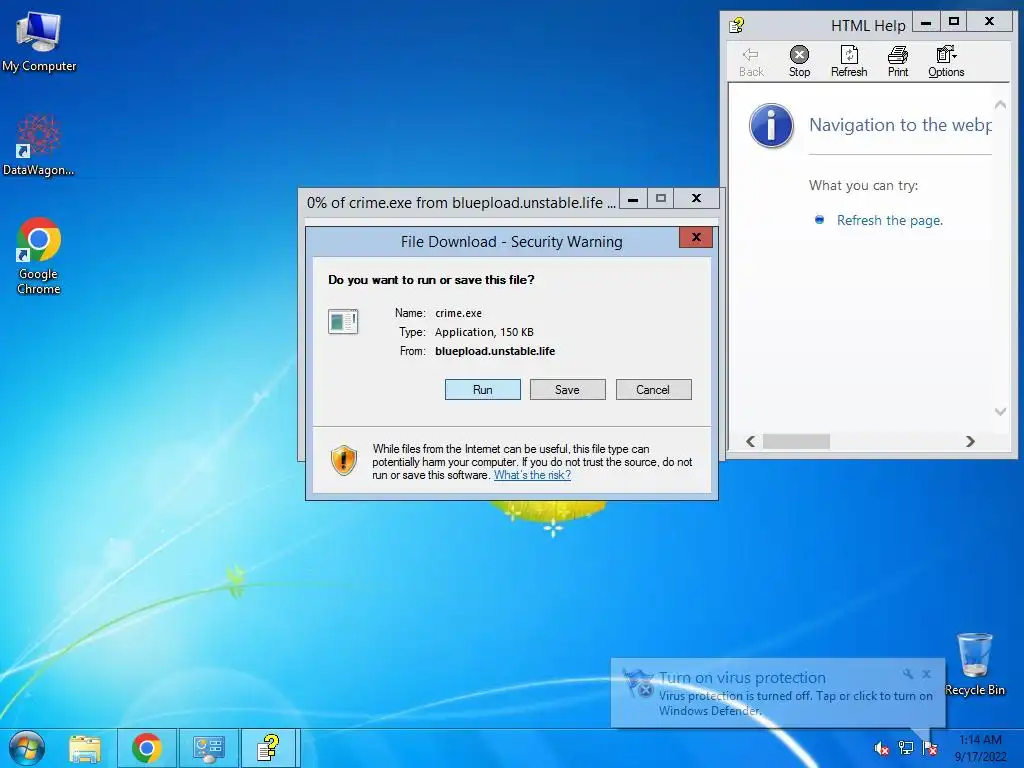Open the notification's wrench settings icon
Viewport: 1024px width, 768px height.
(908, 674)
